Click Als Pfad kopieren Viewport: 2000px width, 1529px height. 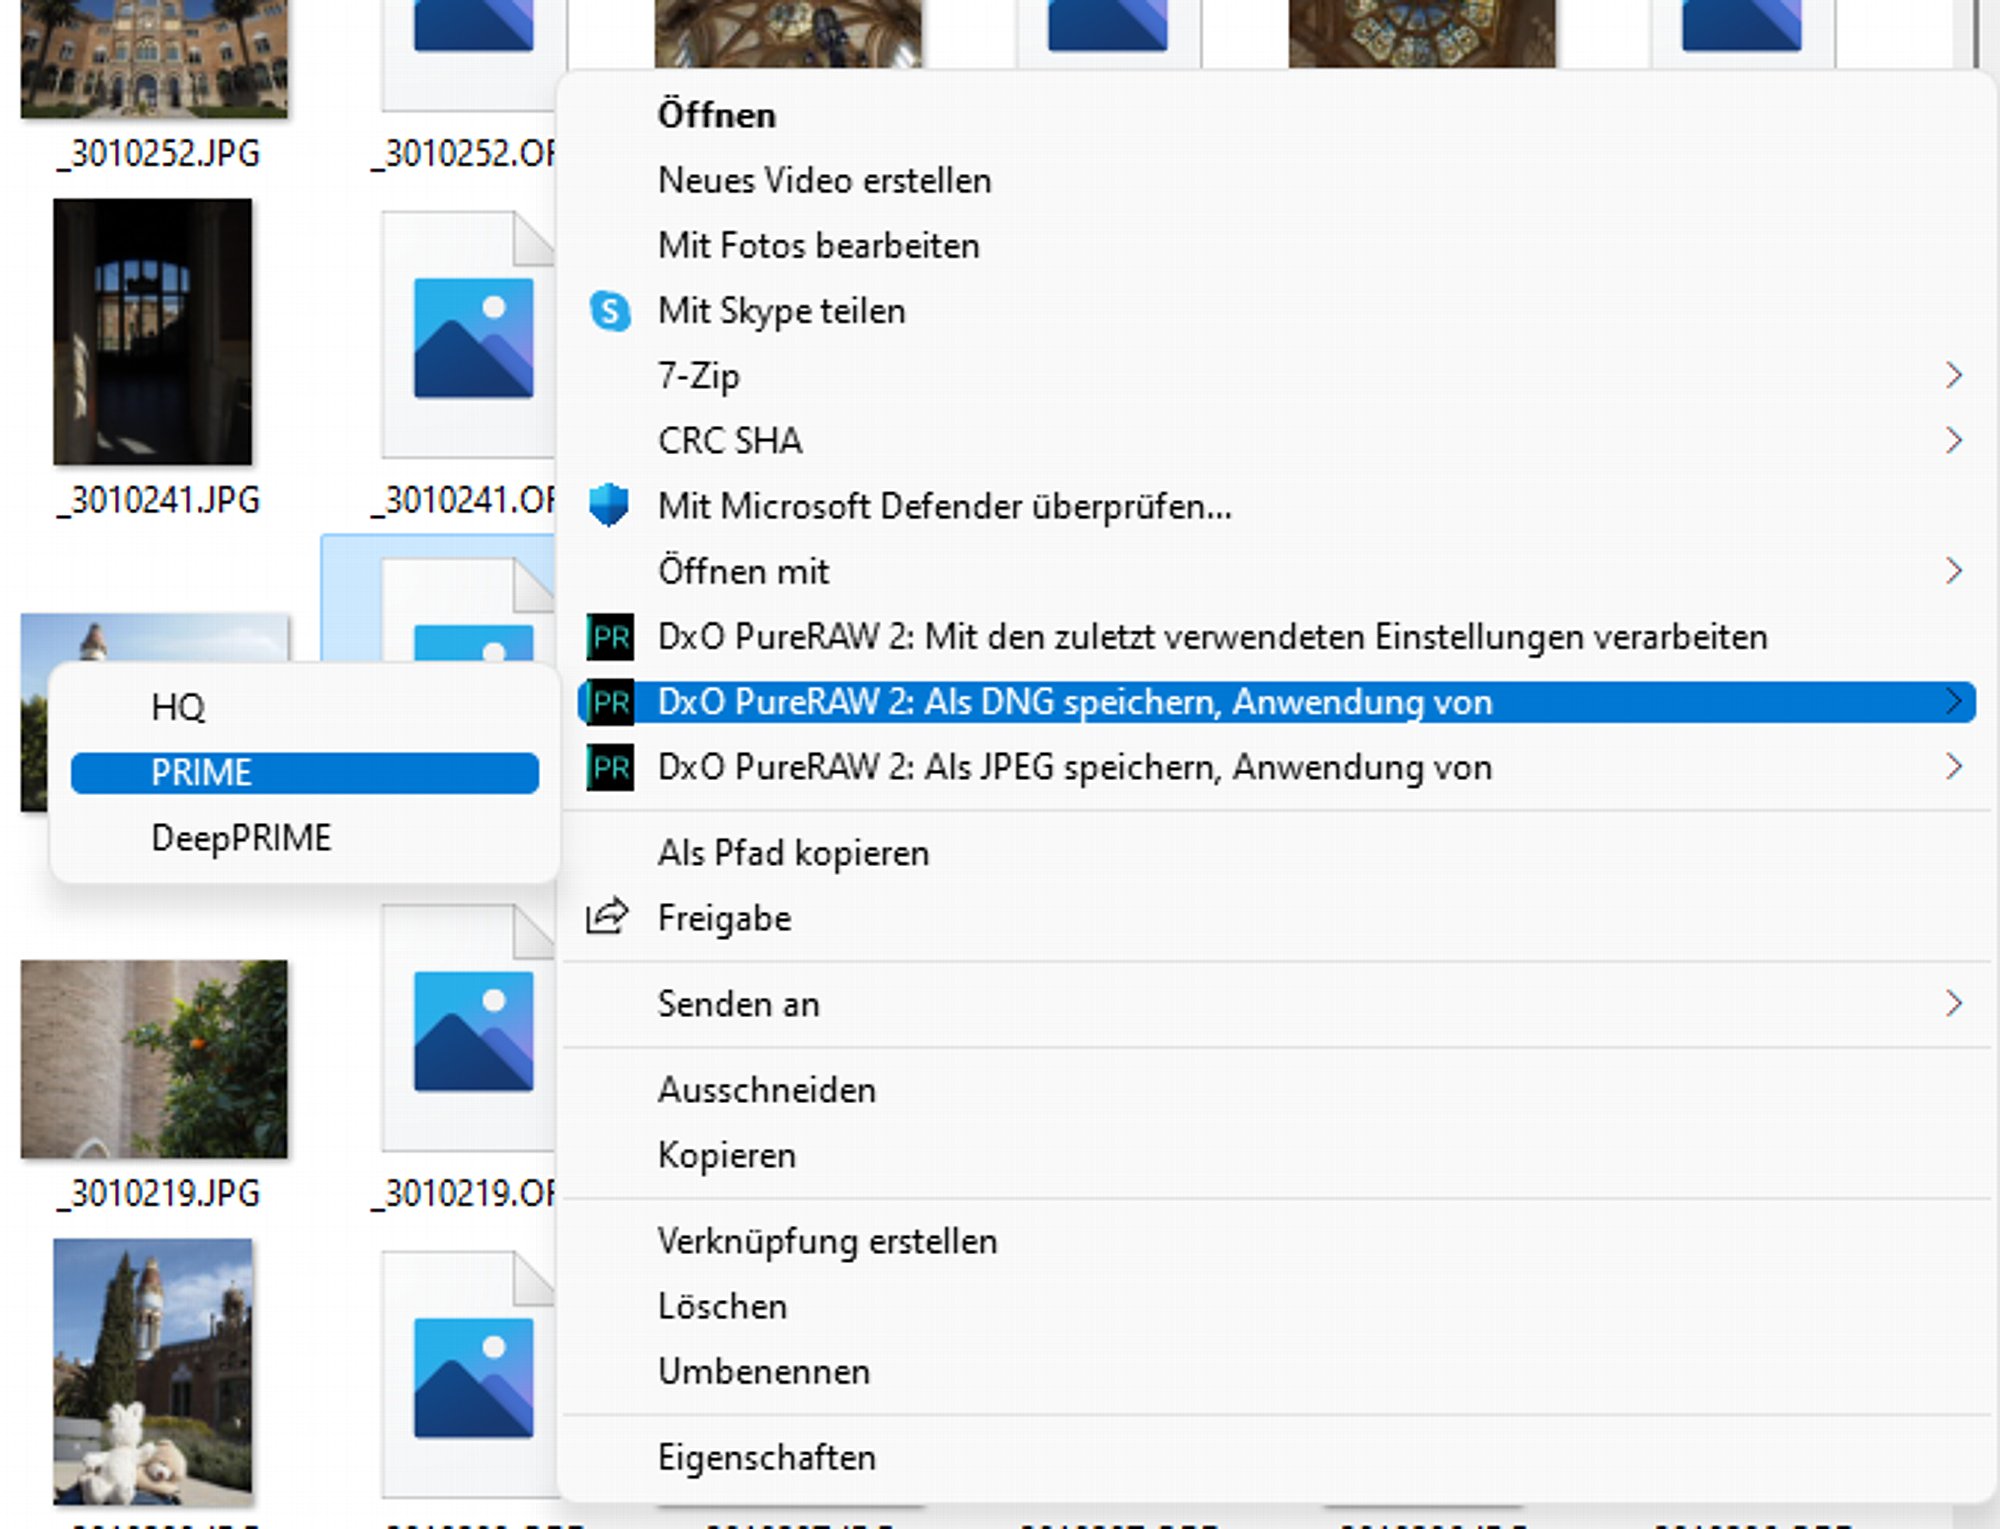[794, 853]
